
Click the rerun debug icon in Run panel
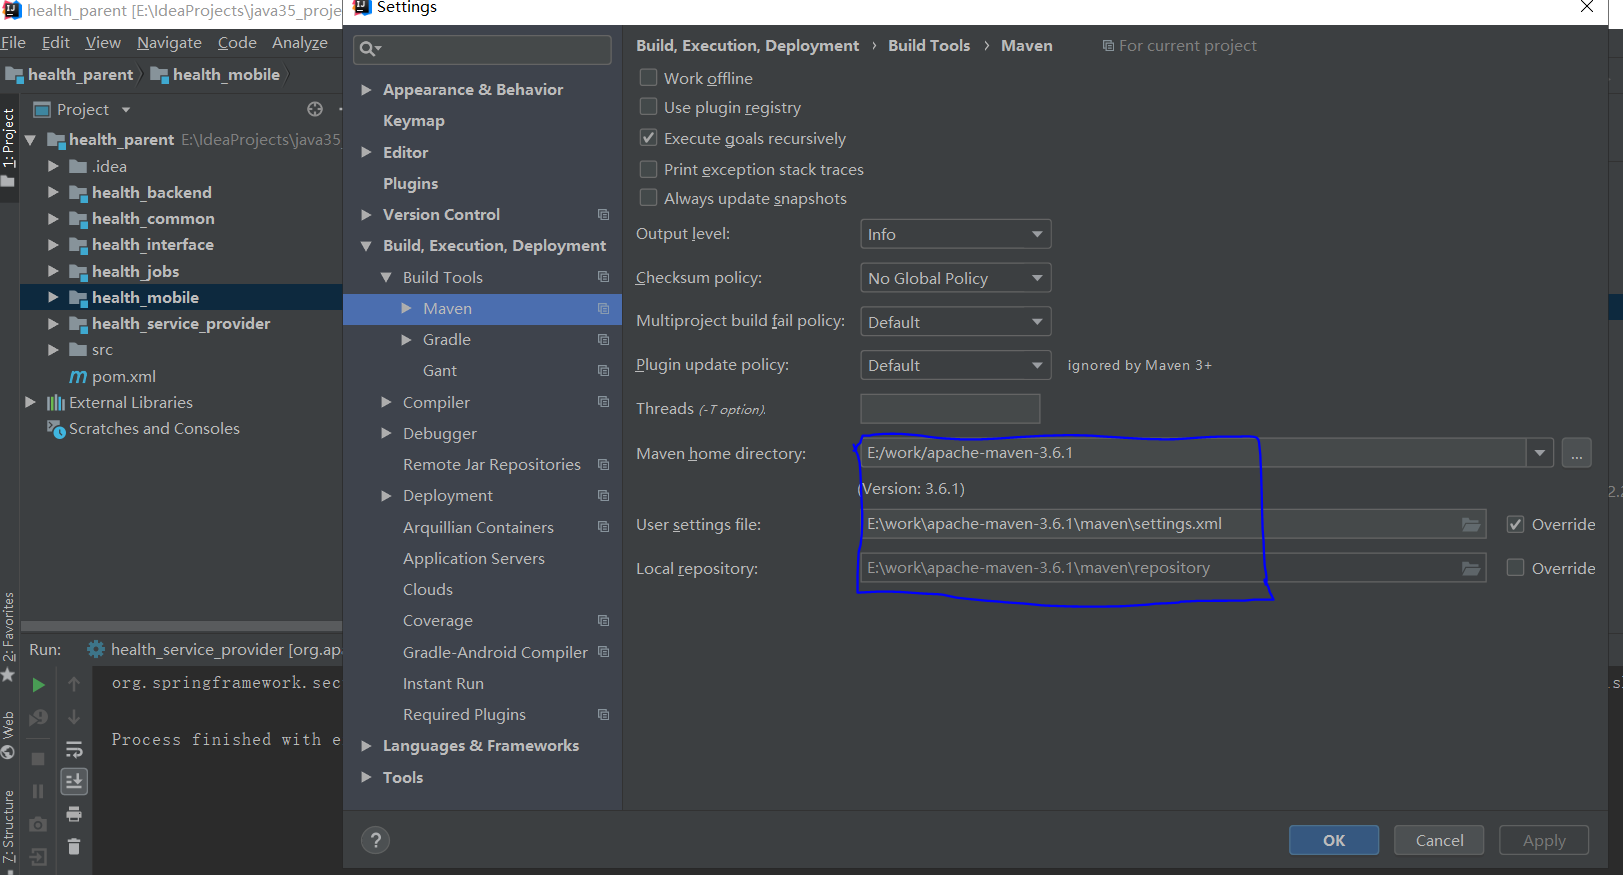[x=38, y=717]
